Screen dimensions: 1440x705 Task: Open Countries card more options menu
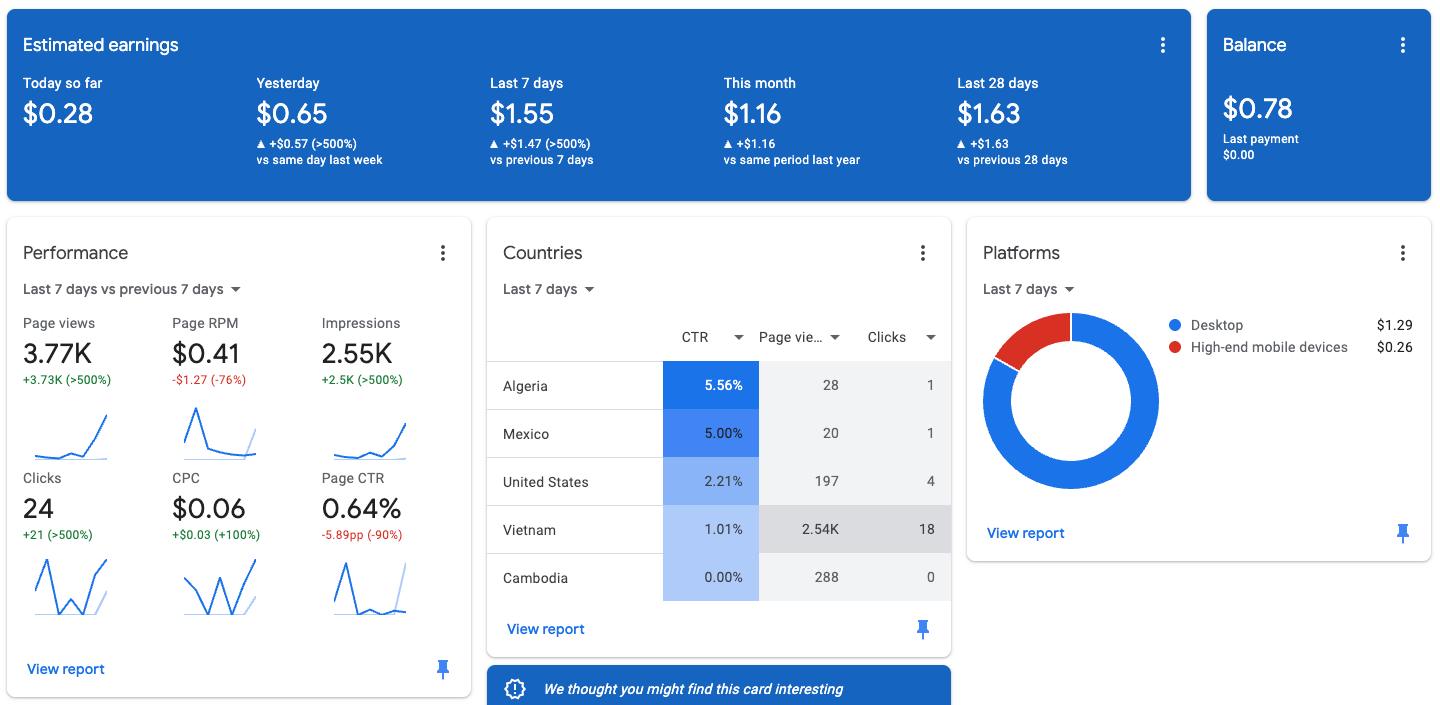[922, 253]
